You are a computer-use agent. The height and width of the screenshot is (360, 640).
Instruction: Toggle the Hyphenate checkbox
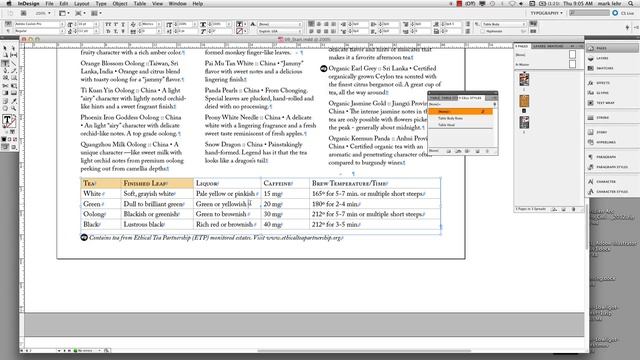482,31
